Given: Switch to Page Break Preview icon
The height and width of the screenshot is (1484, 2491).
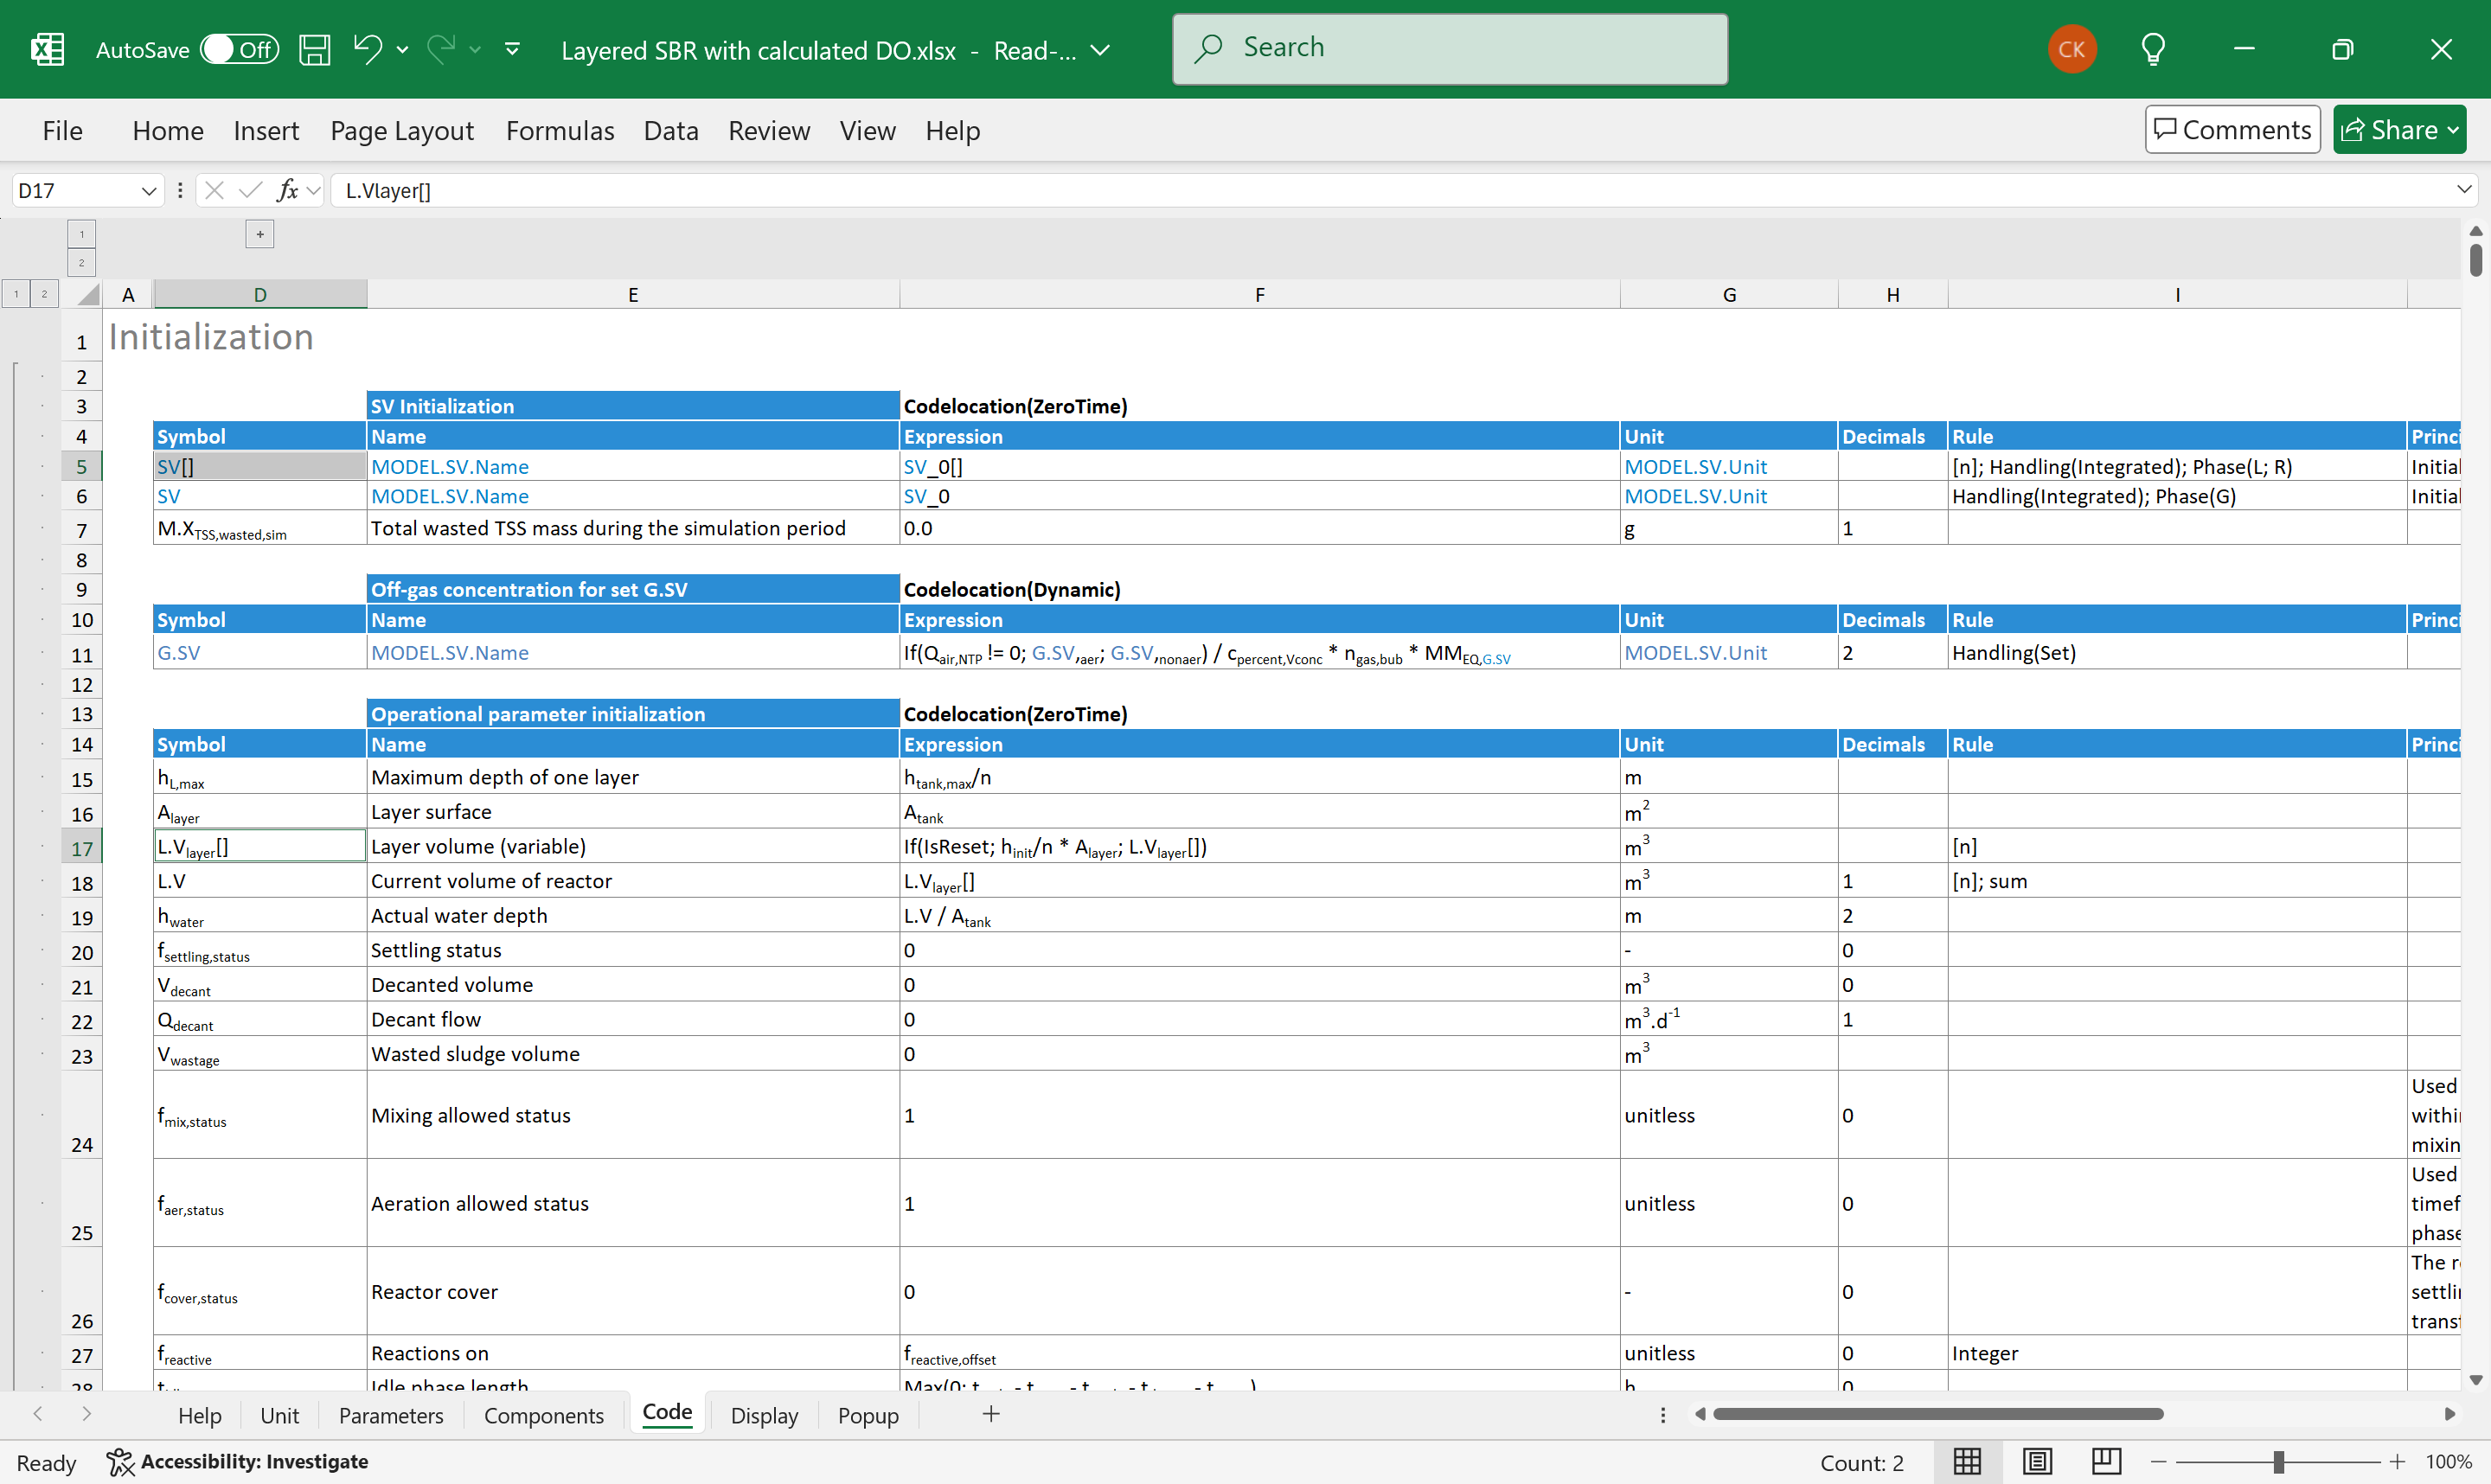Looking at the screenshot, I should pyautogui.click(x=2106, y=1461).
